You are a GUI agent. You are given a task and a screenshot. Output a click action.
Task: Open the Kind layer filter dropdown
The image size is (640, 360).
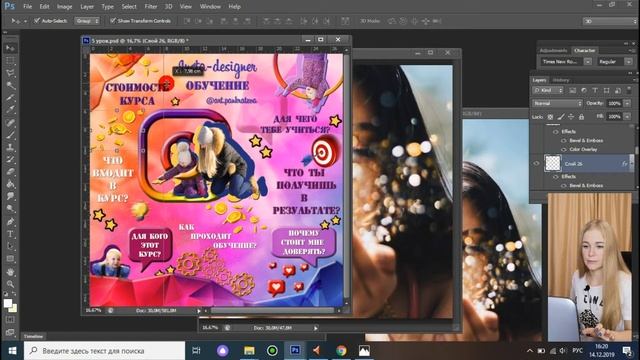pos(548,90)
